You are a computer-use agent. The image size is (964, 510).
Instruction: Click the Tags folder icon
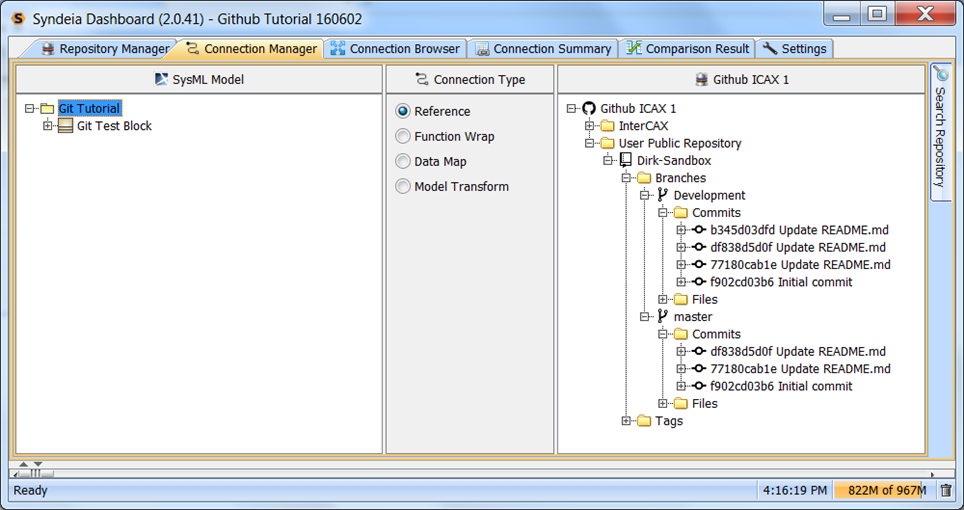tap(644, 421)
